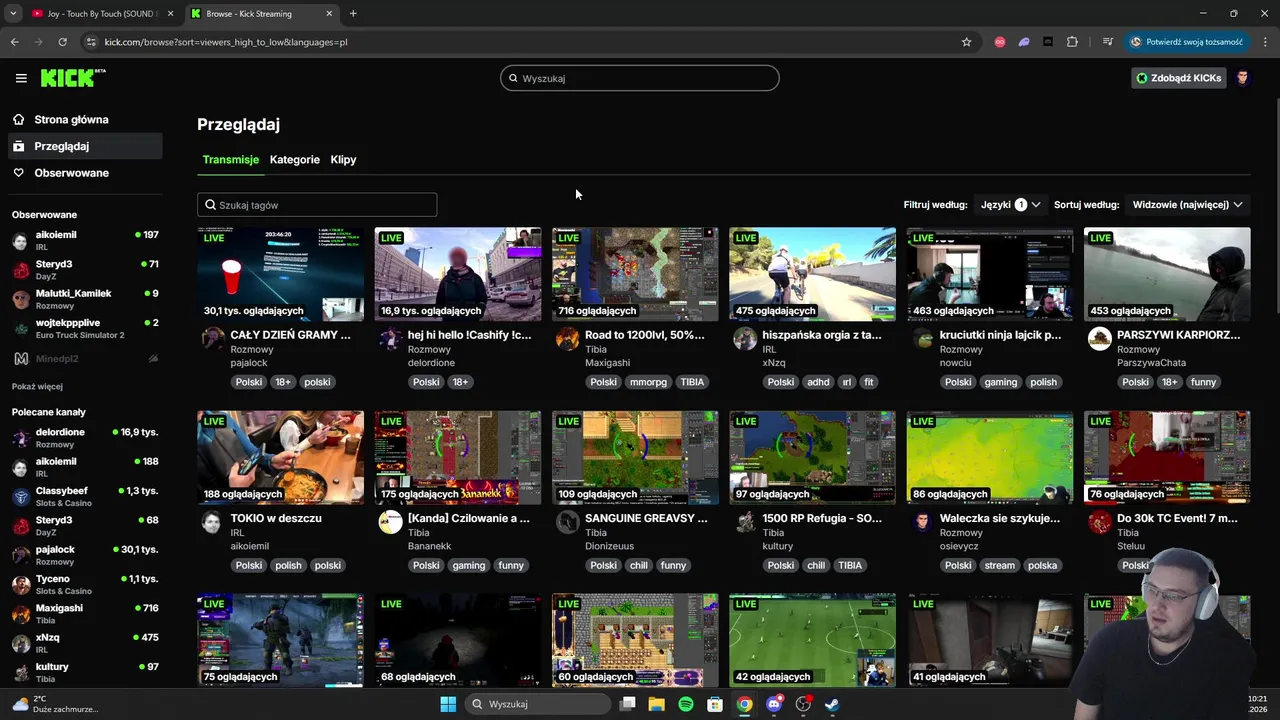Viewport: 1280px width, 720px height.
Task: Switch to the Klipy tab
Action: pyautogui.click(x=343, y=160)
